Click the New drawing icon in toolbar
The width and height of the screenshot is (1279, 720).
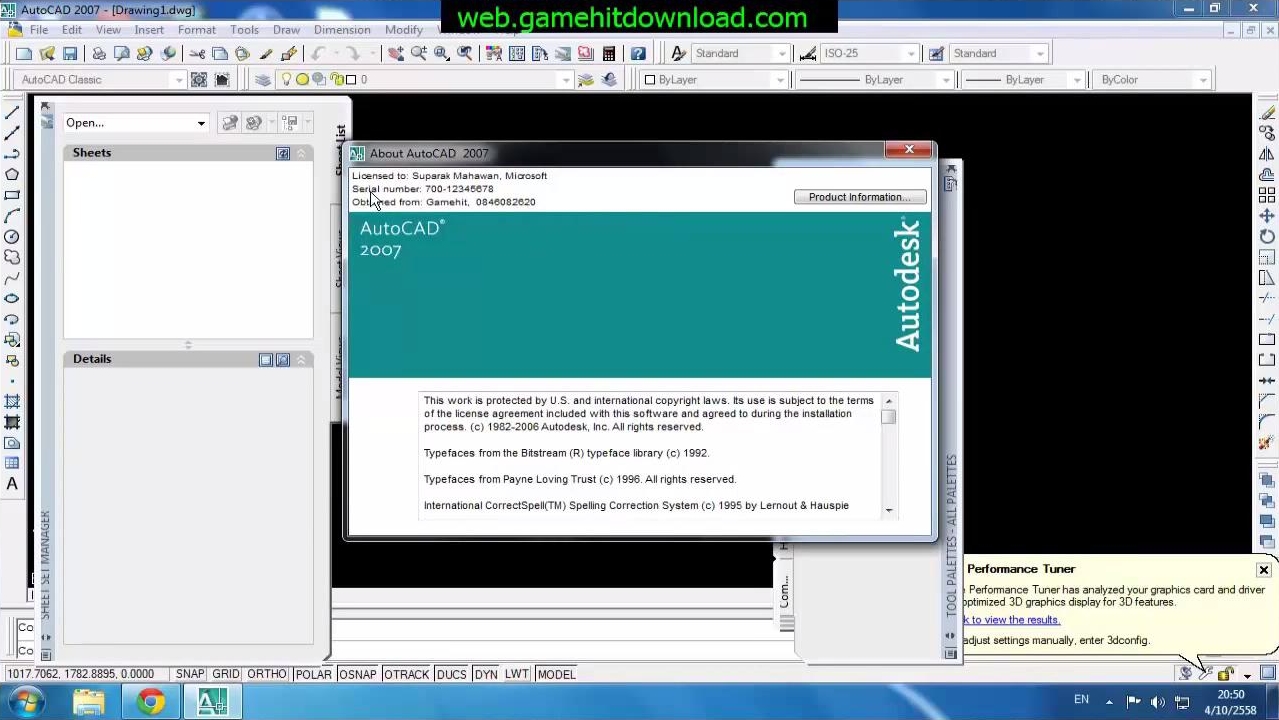click(x=23, y=53)
